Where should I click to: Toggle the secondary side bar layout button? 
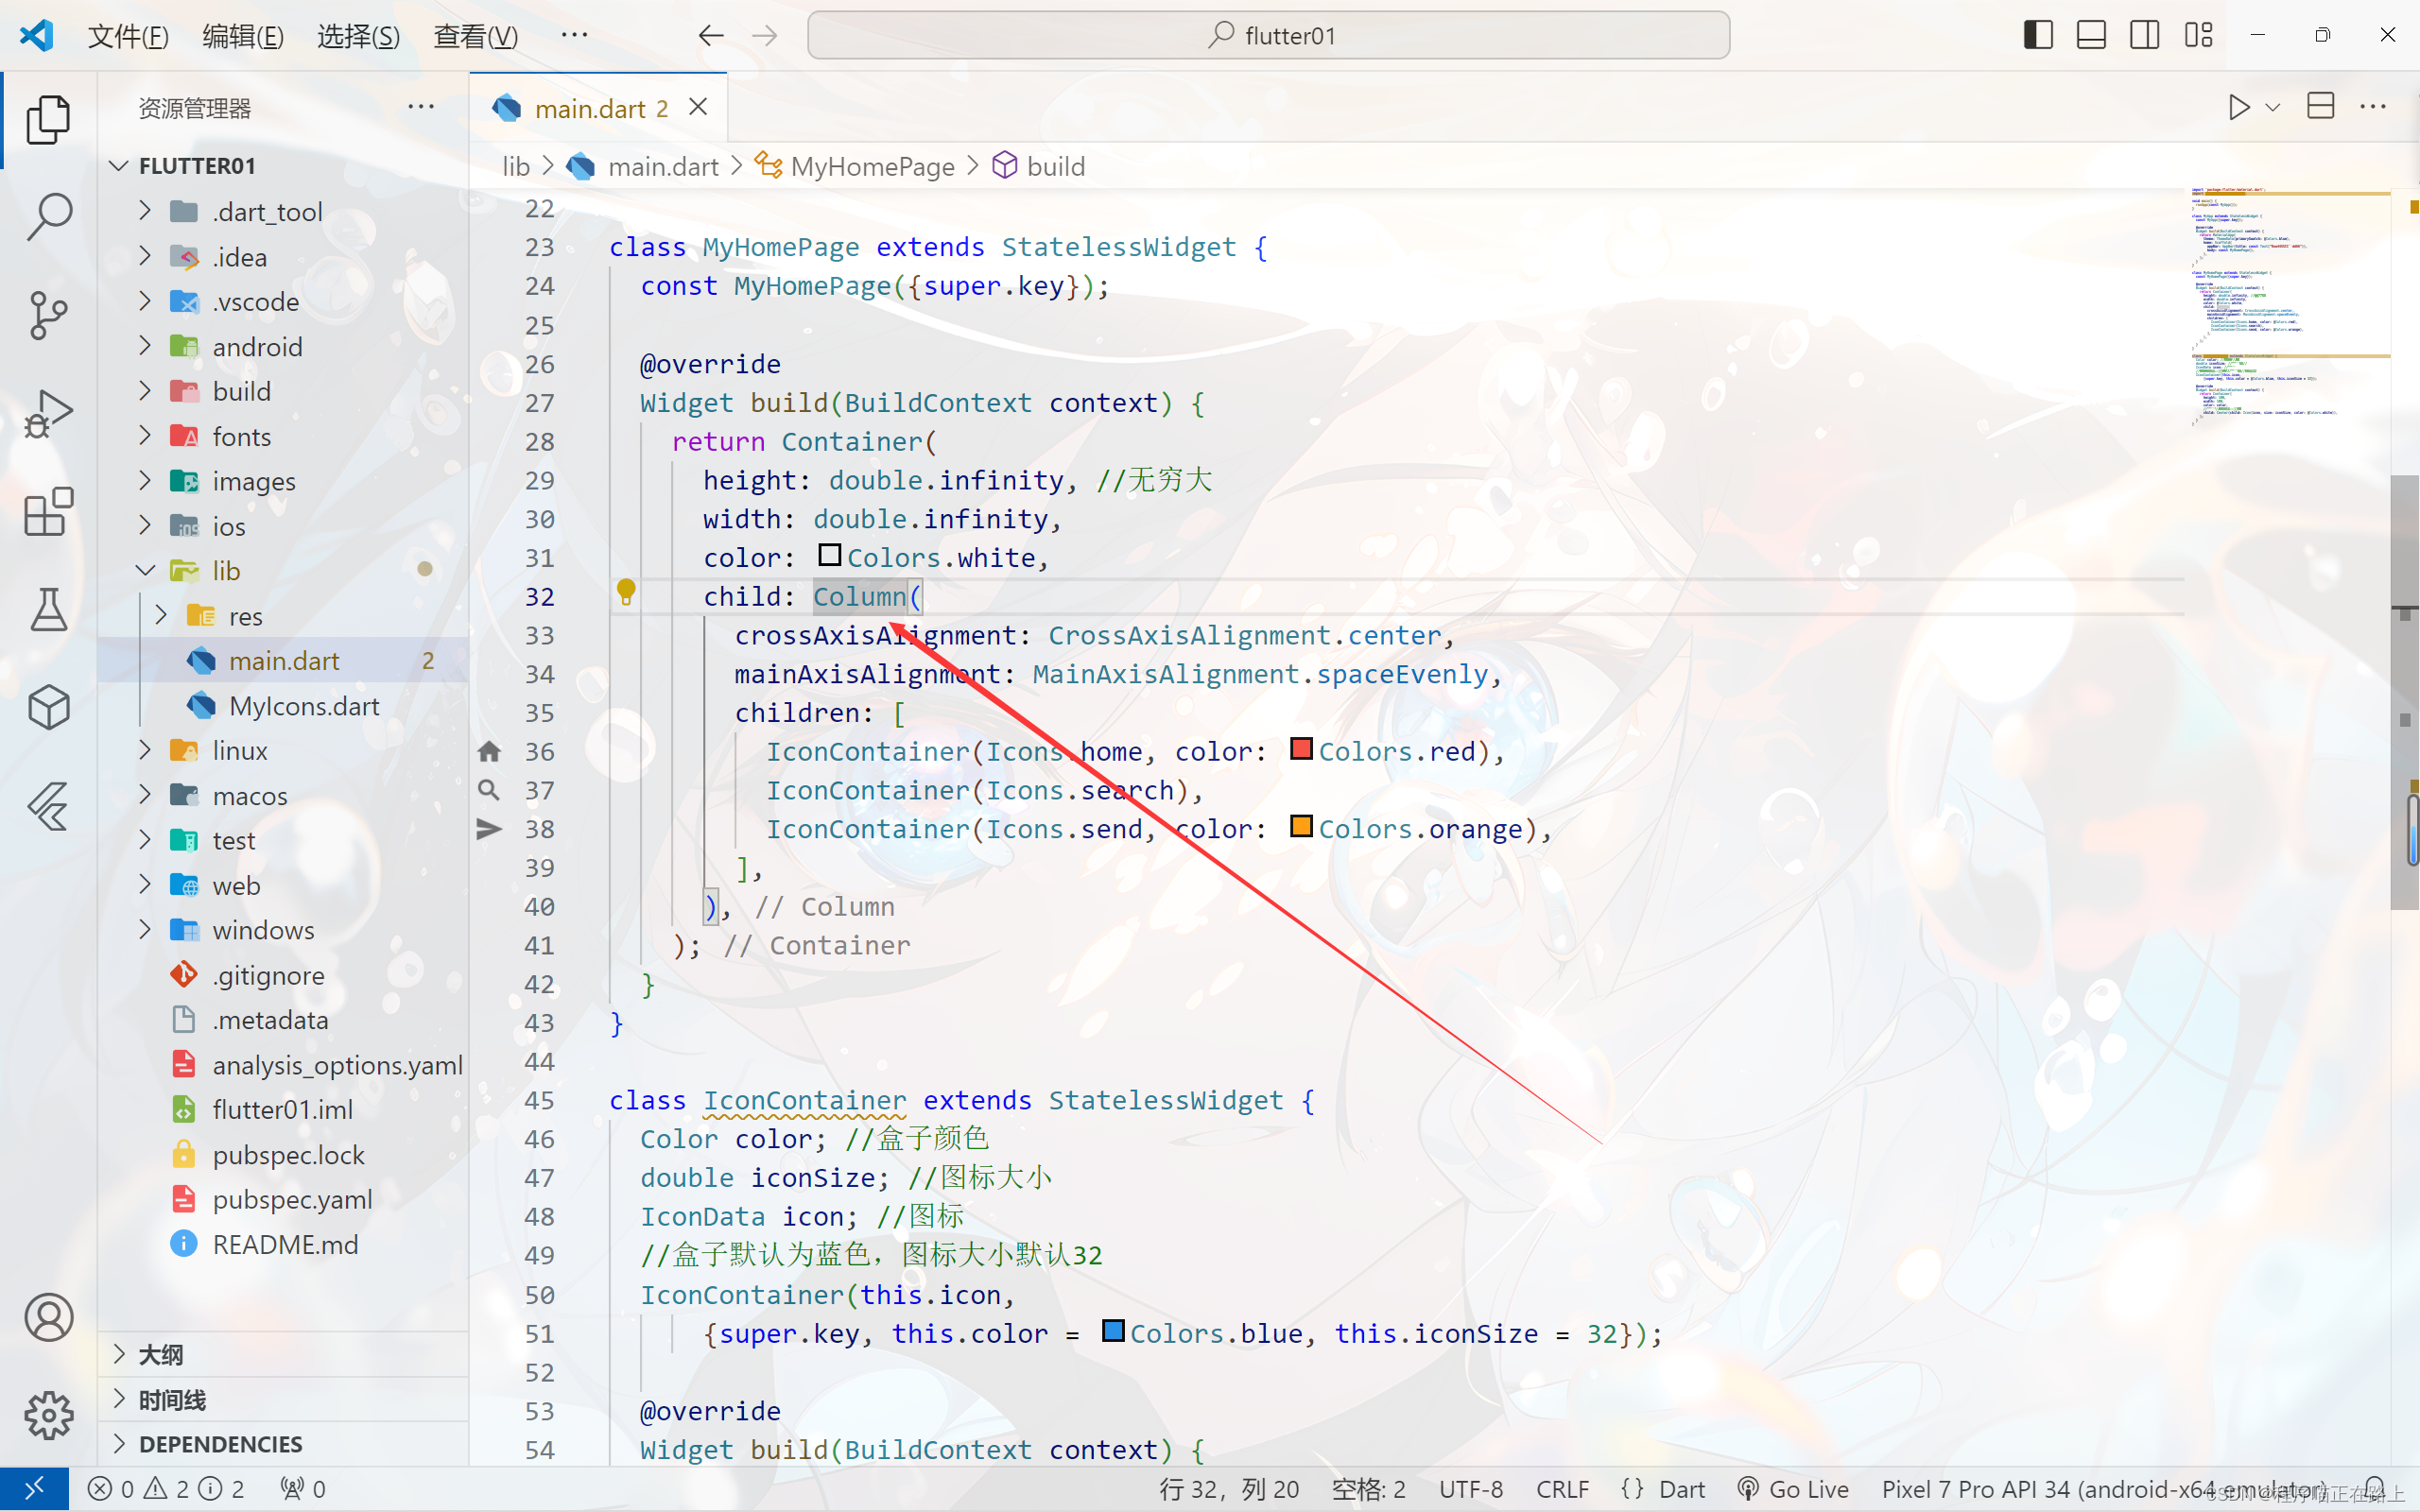pyautogui.click(x=2144, y=35)
